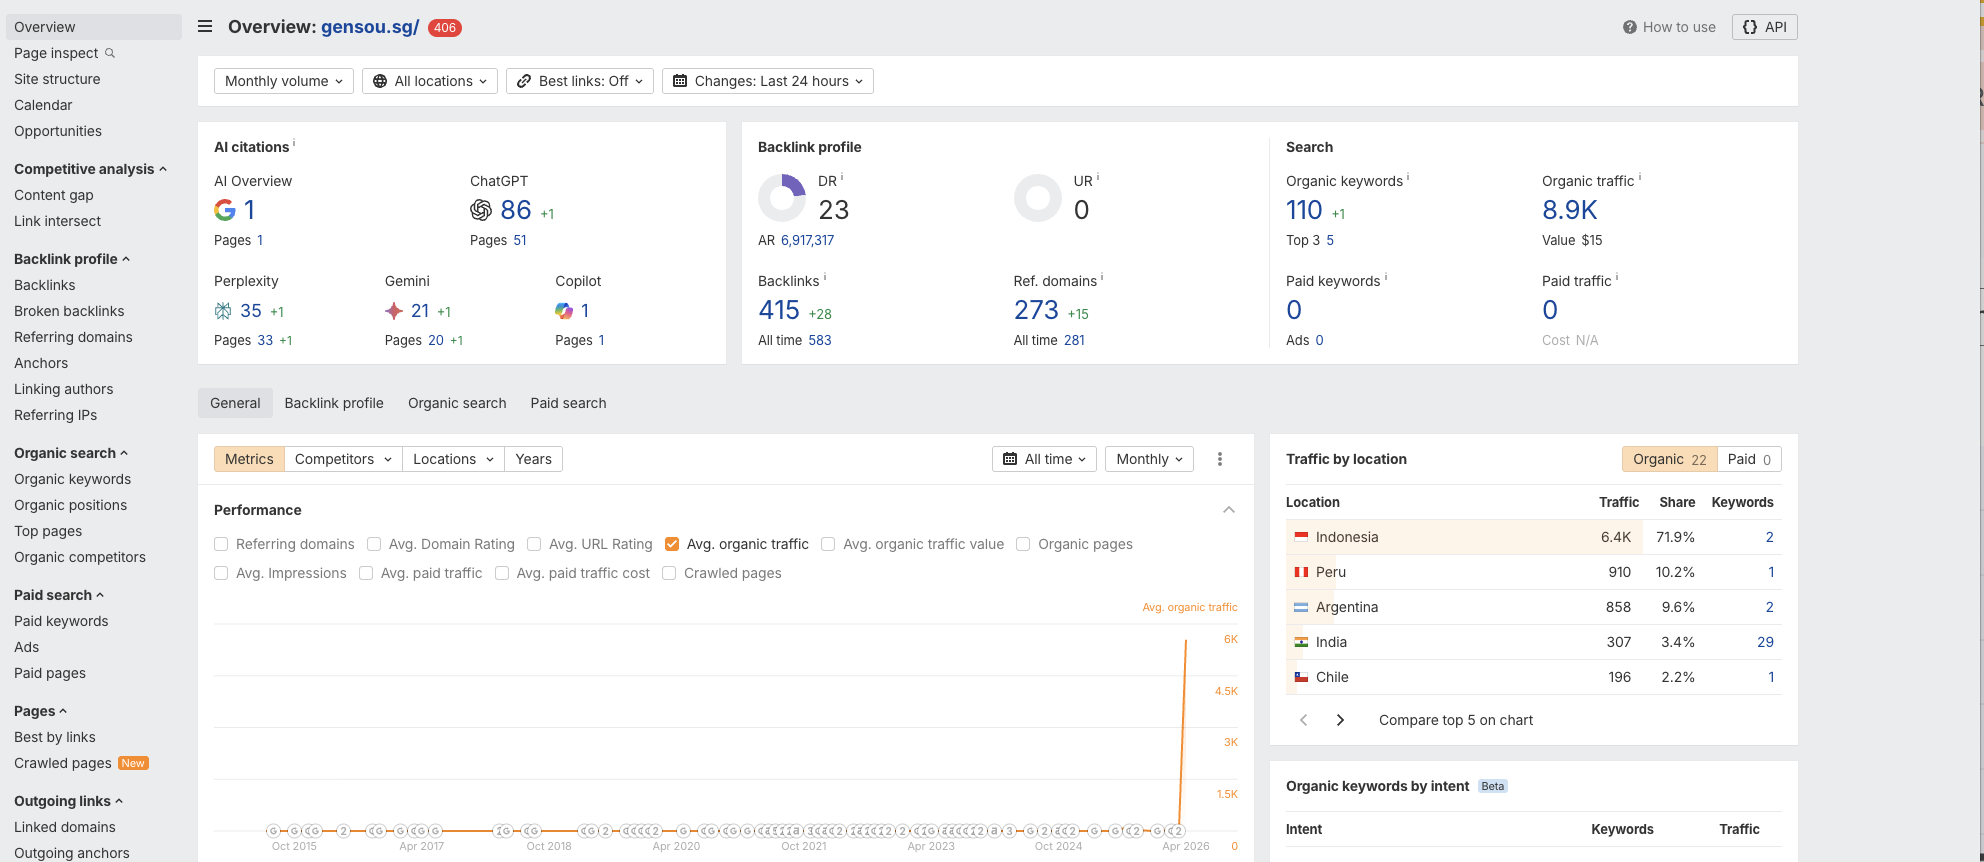This screenshot has height=862, width=1984.
Task: Enable the Avg. Impressions checkbox
Action: (221, 573)
